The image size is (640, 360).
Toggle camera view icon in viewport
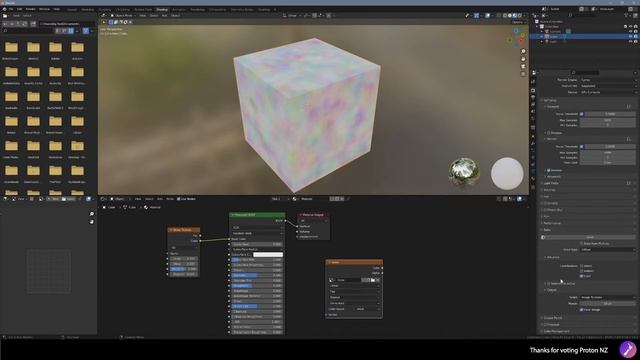(523, 67)
